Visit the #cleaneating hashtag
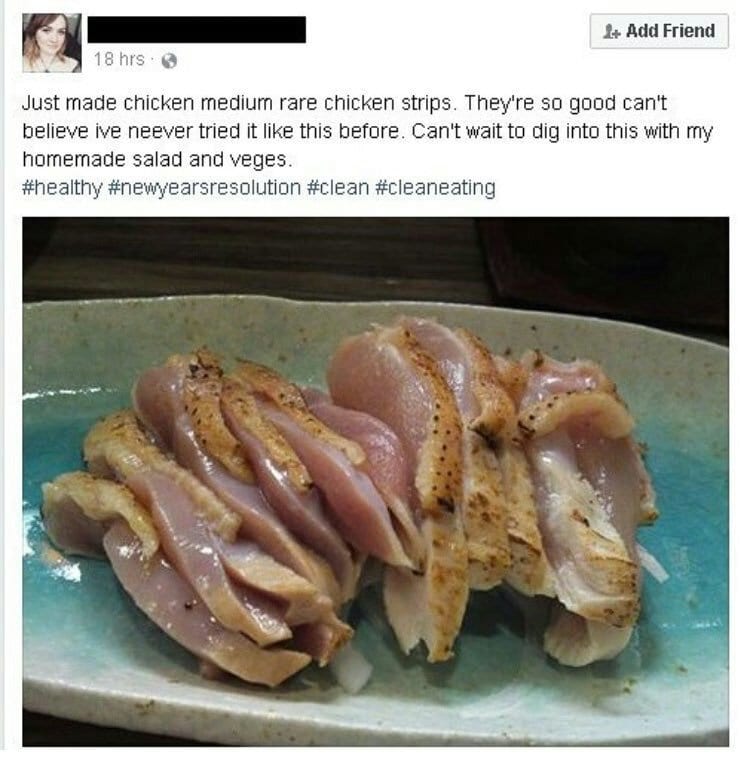749x761 pixels. point(435,187)
